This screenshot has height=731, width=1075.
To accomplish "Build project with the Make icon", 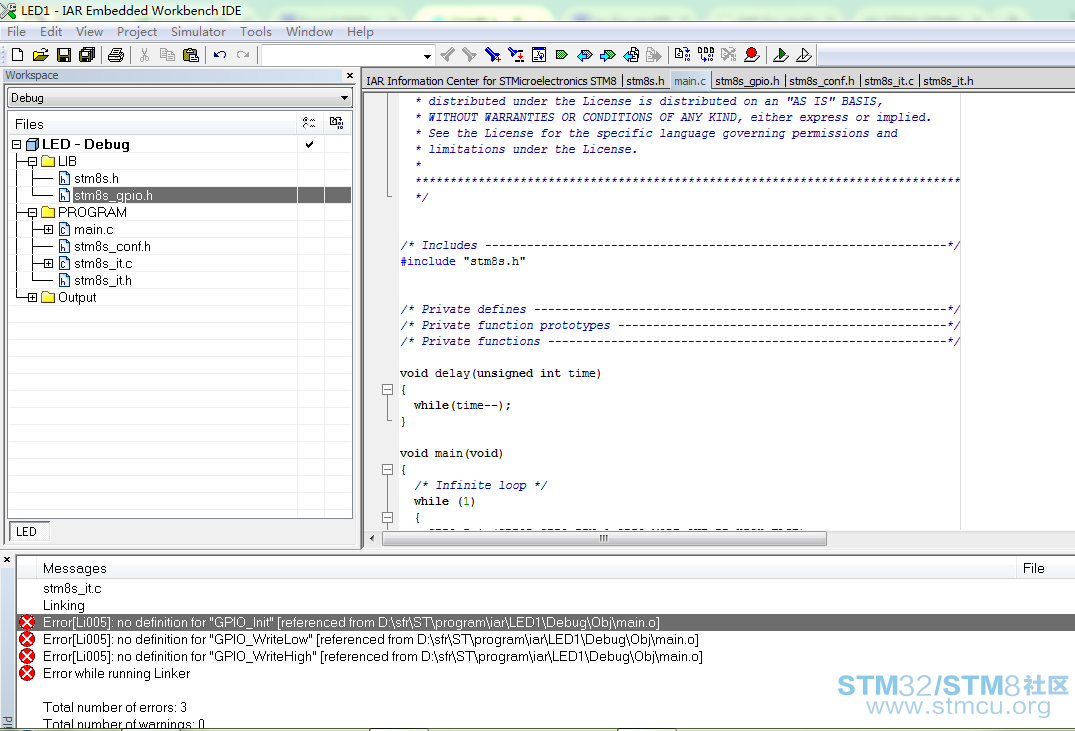I will (705, 55).
